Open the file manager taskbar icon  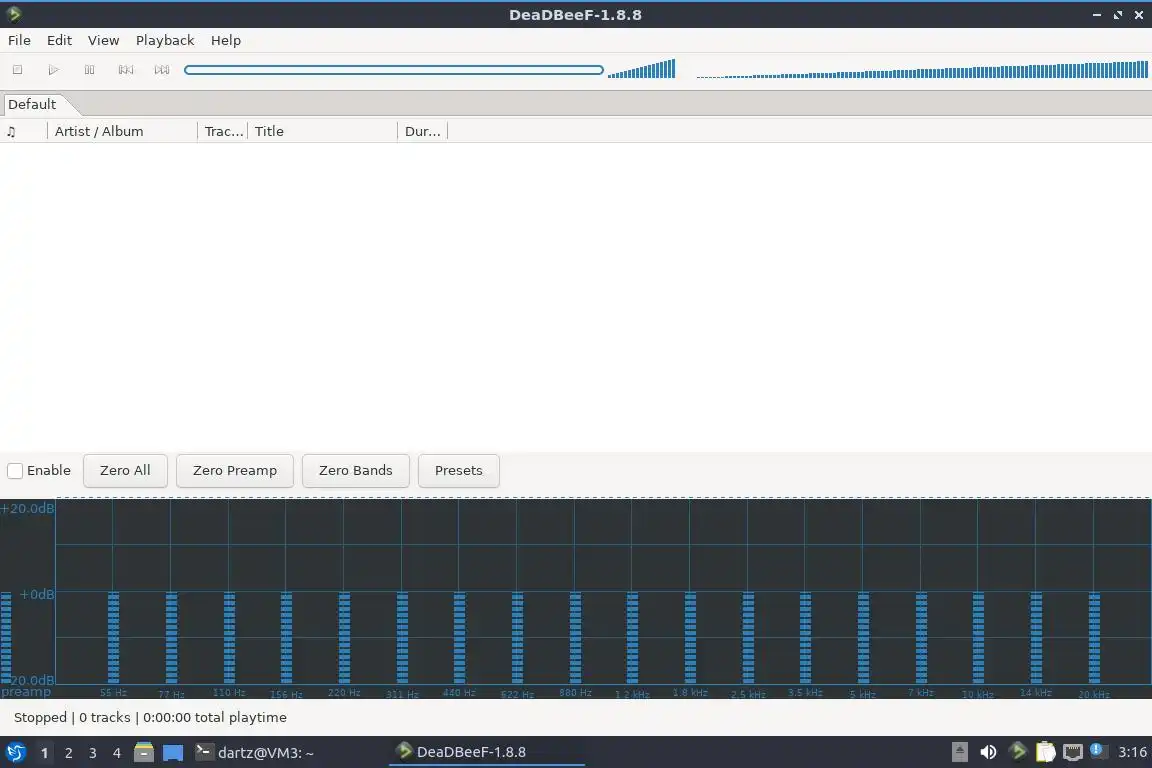[x=144, y=753]
